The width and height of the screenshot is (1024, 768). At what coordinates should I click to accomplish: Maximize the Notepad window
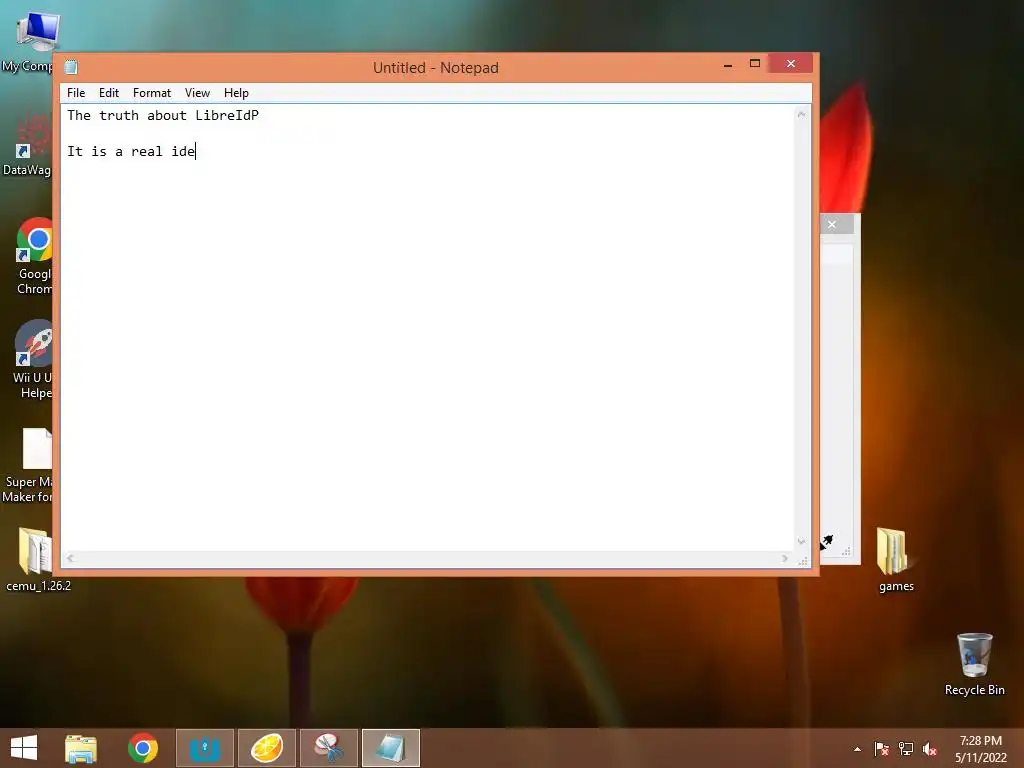click(x=755, y=63)
